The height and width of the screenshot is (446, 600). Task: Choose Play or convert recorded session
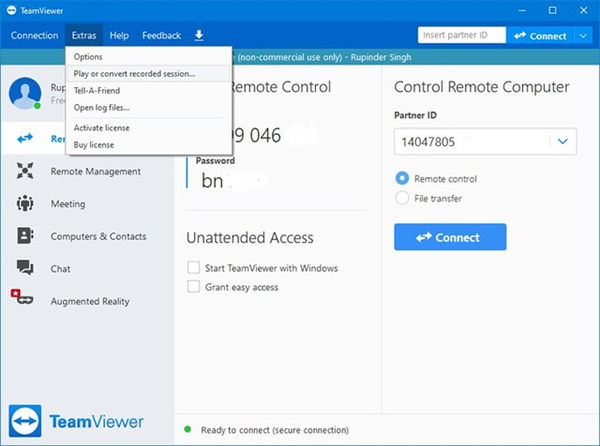click(134, 74)
